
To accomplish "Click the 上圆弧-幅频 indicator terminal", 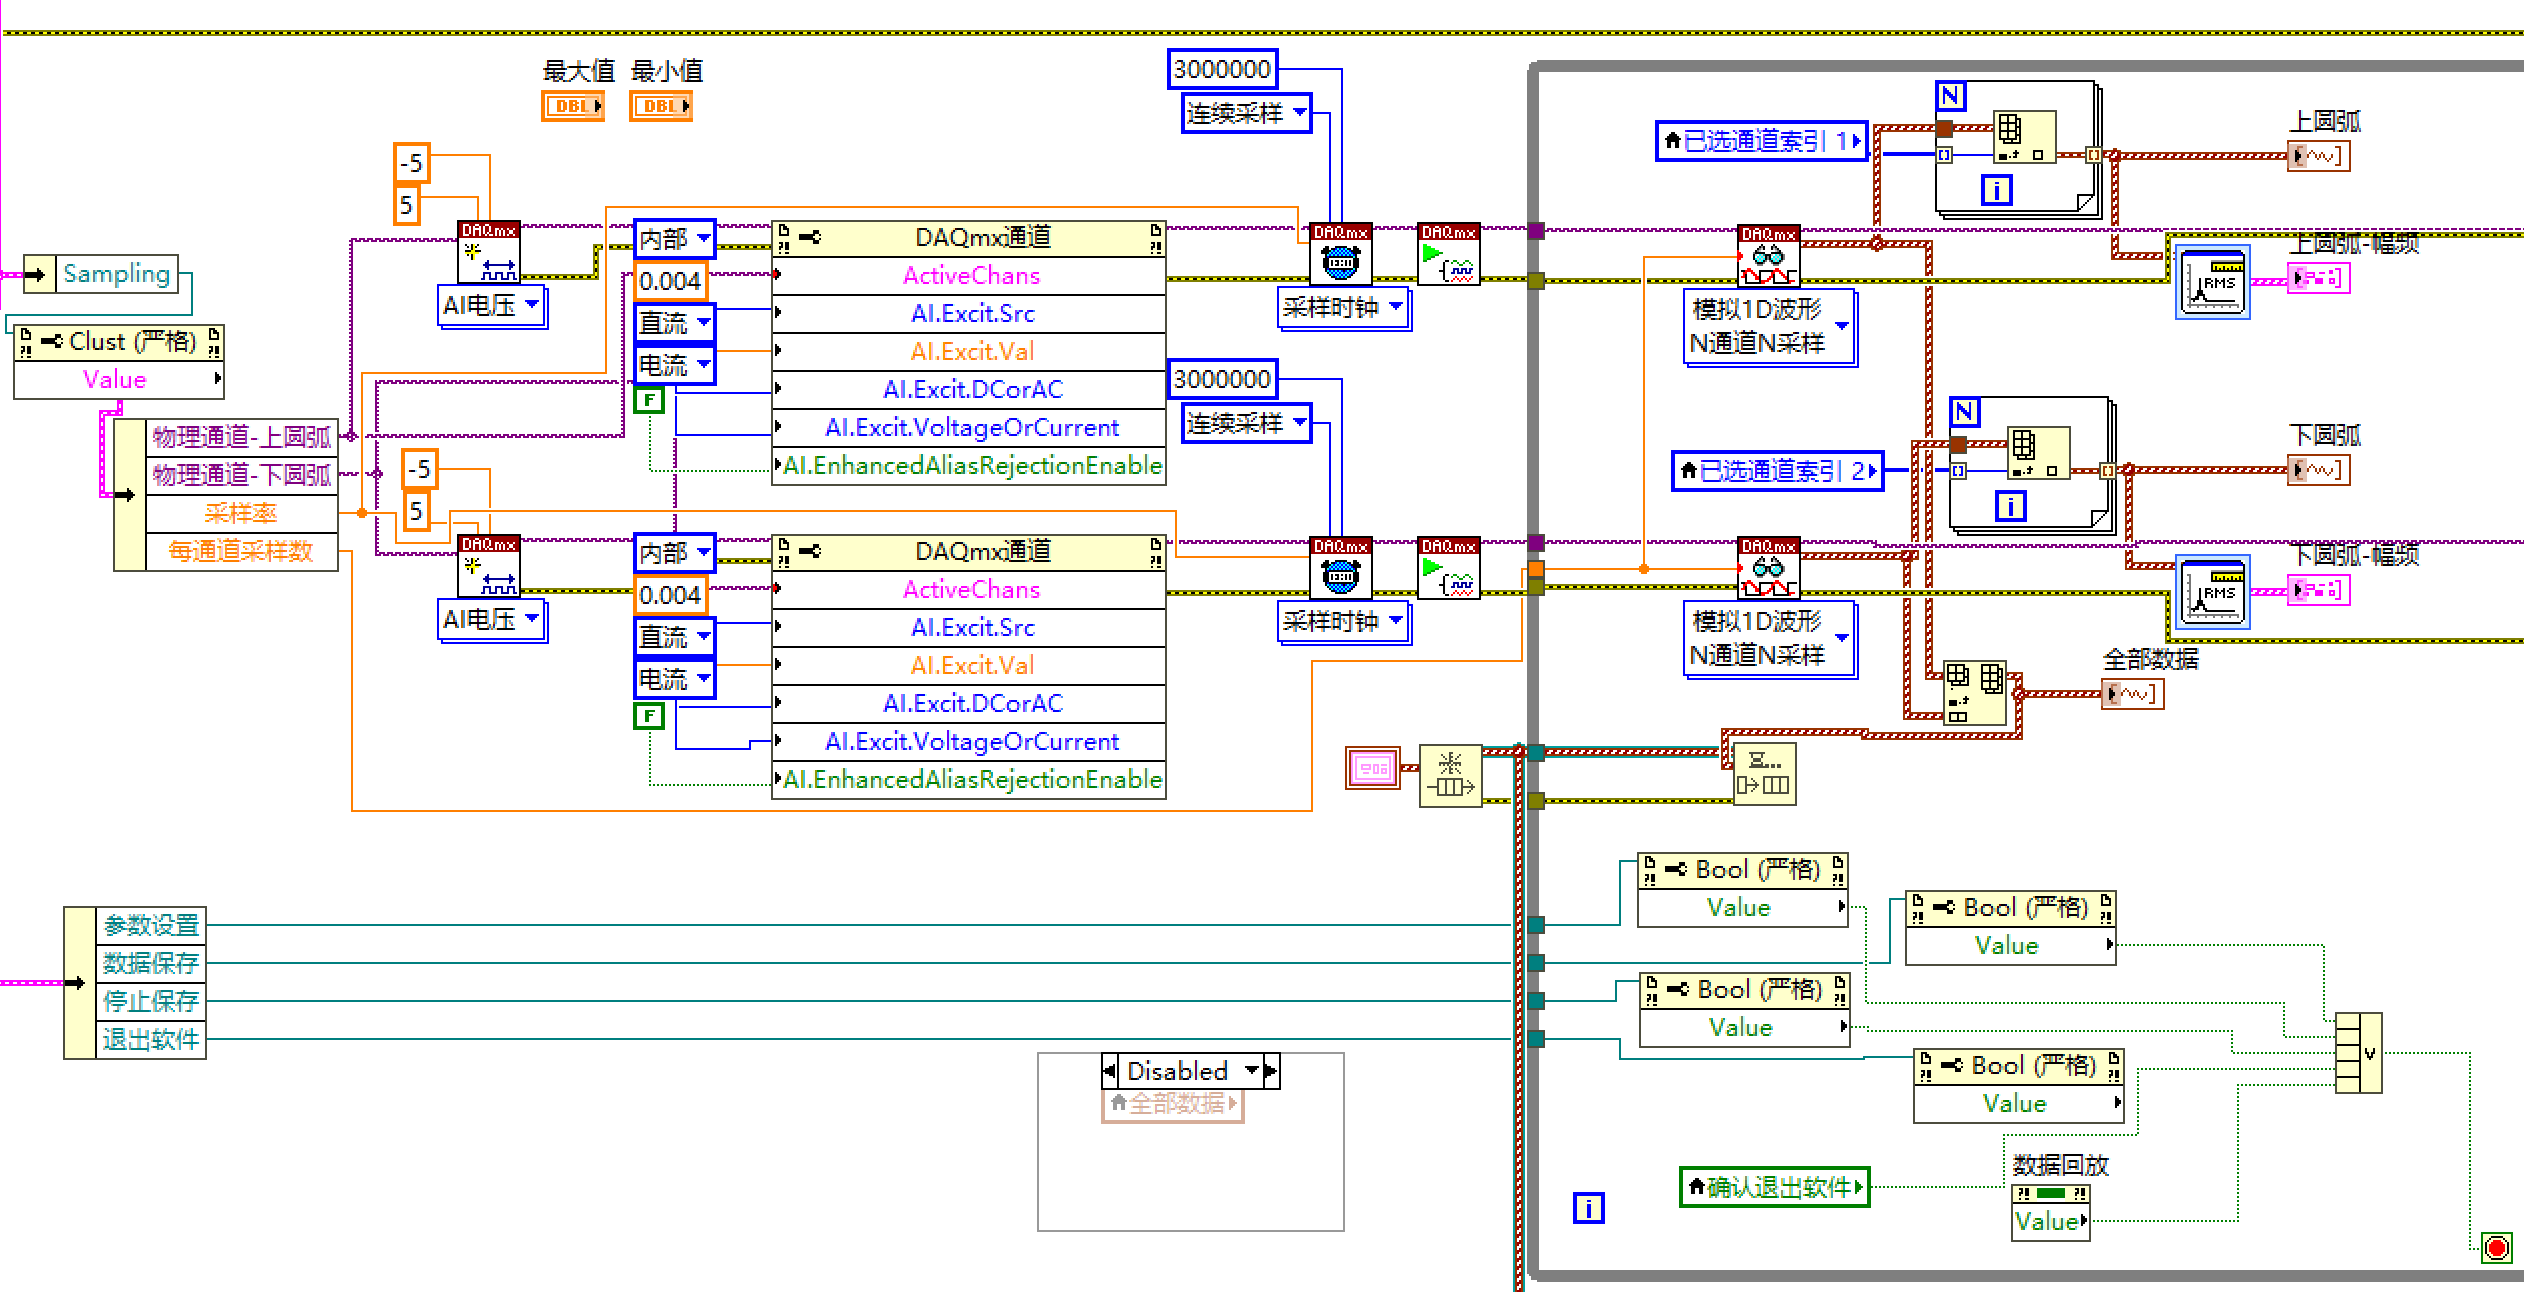I will click(x=2318, y=278).
